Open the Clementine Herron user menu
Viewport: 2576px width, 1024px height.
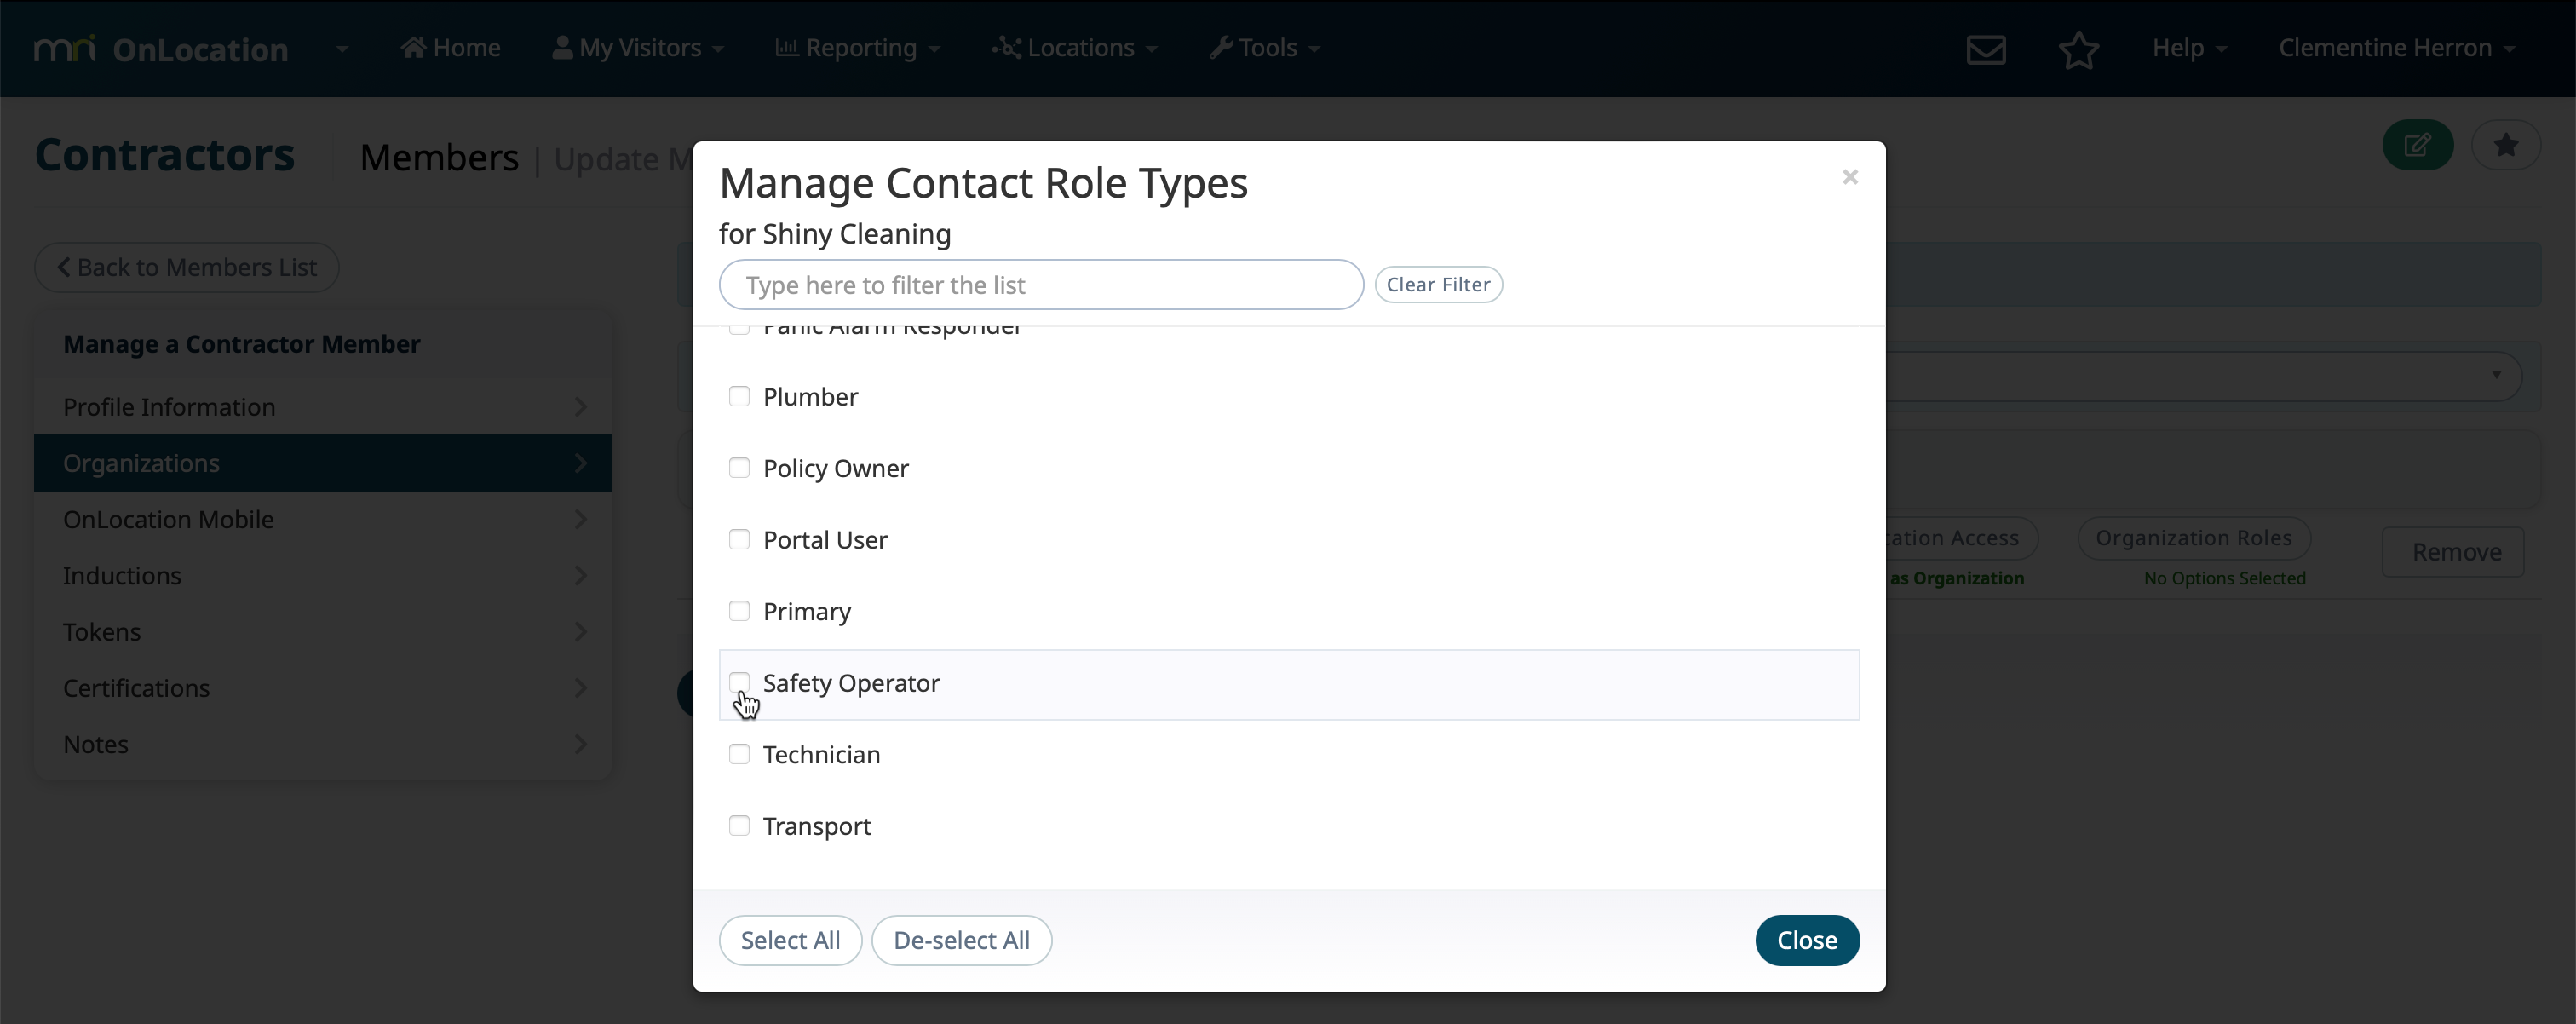(x=2395, y=48)
